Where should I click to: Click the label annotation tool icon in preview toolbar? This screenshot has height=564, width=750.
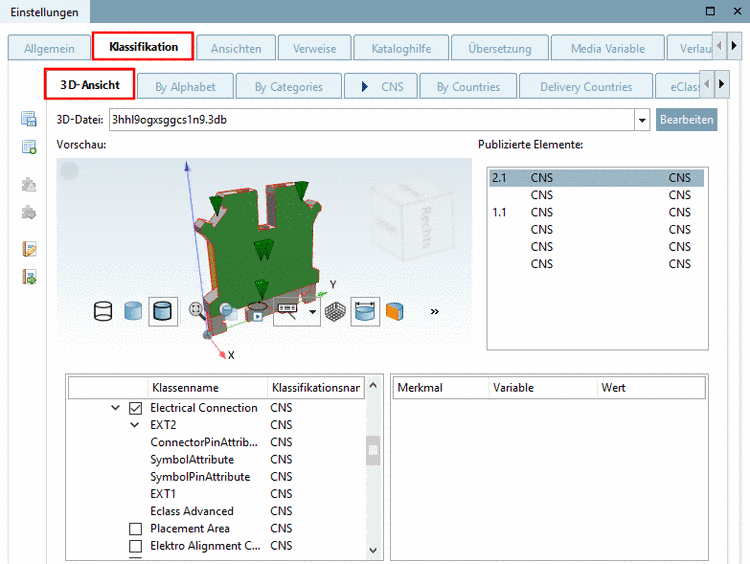(x=288, y=311)
